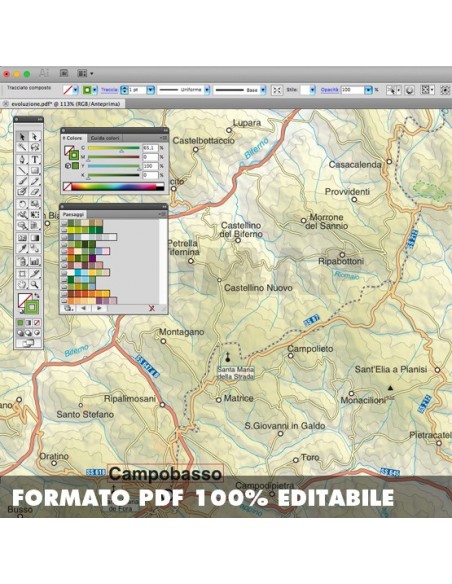Select the Hand tool

click(x=22, y=285)
